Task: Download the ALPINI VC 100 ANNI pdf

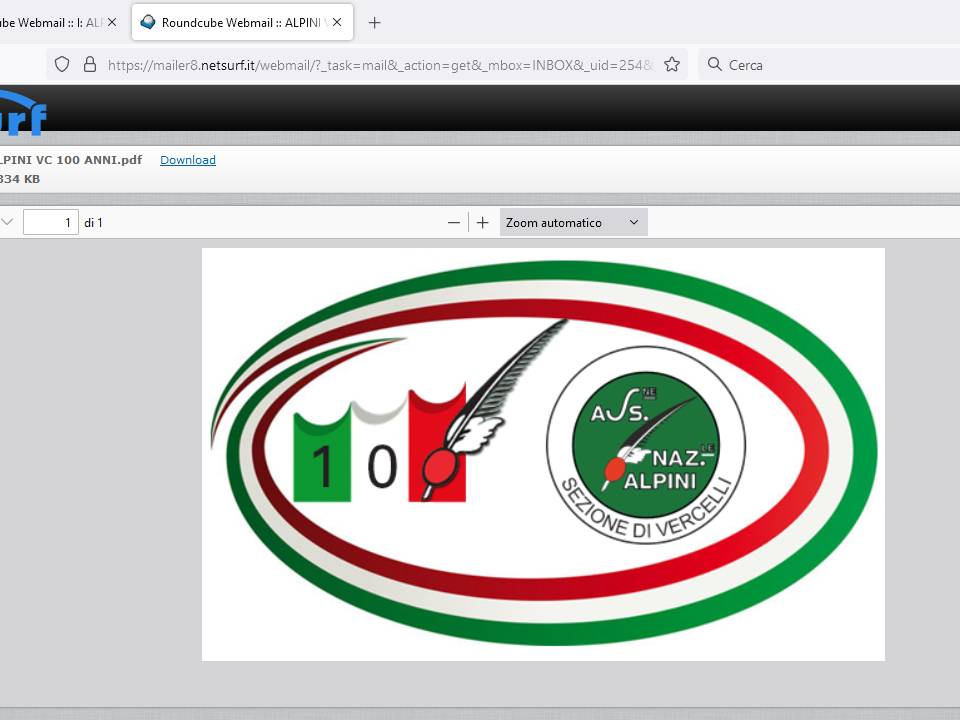Action: click(x=187, y=160)
